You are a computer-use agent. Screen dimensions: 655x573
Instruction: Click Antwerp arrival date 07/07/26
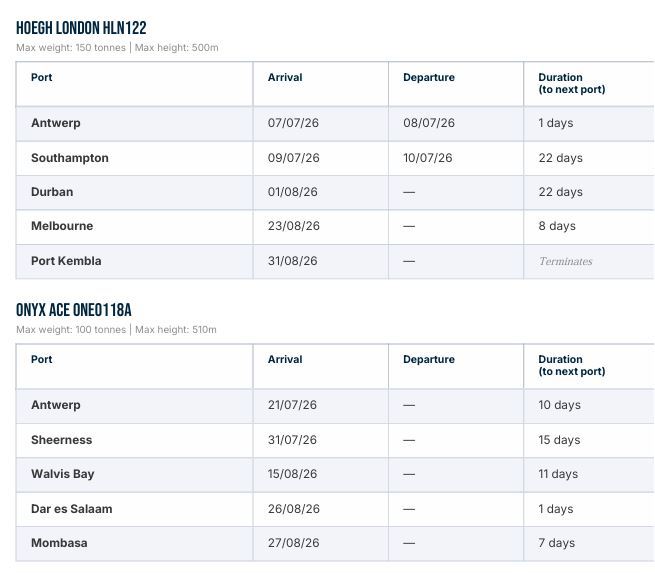[x=293, y=123]
